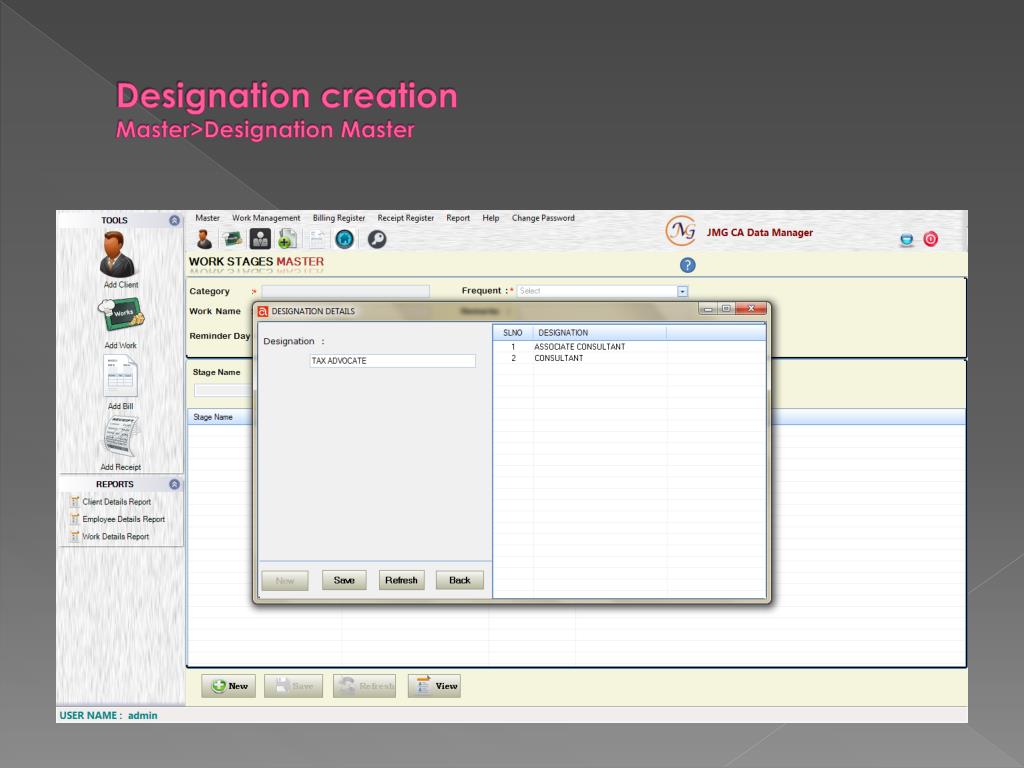Click Save in Designation Details dialog
The height and width of the screenshot is (768, 1024).
click(x=344, y=580)
